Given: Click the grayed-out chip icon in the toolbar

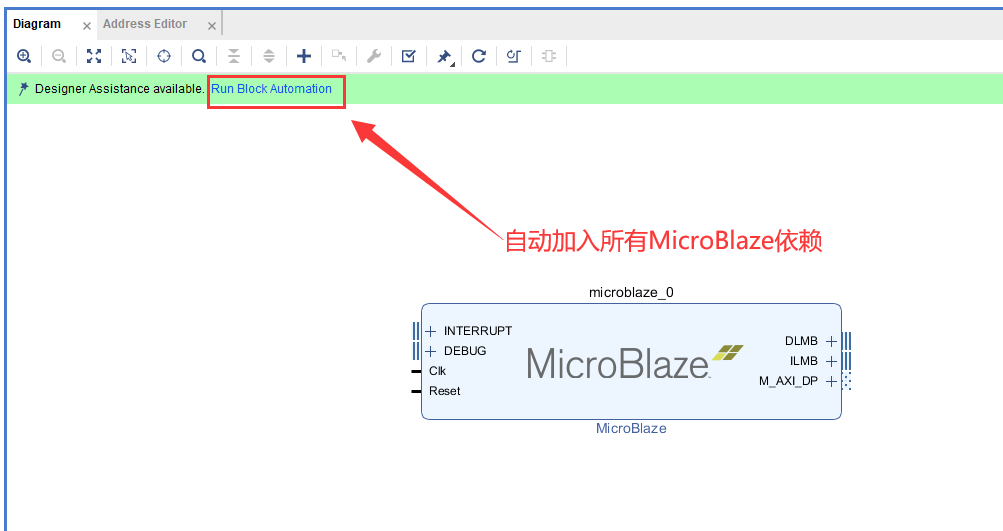Looking at the screenshot, I should pos(549,56).
